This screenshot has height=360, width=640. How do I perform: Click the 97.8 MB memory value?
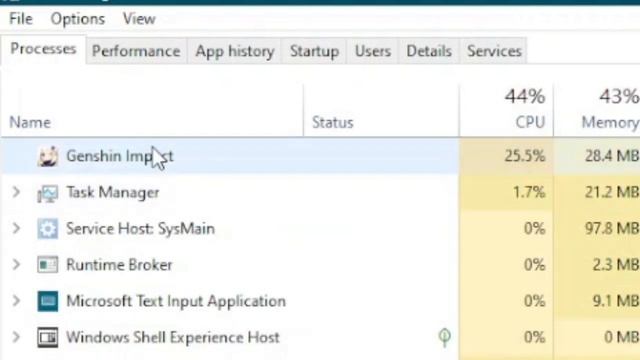pyautogui.click(x=611, y=229)
